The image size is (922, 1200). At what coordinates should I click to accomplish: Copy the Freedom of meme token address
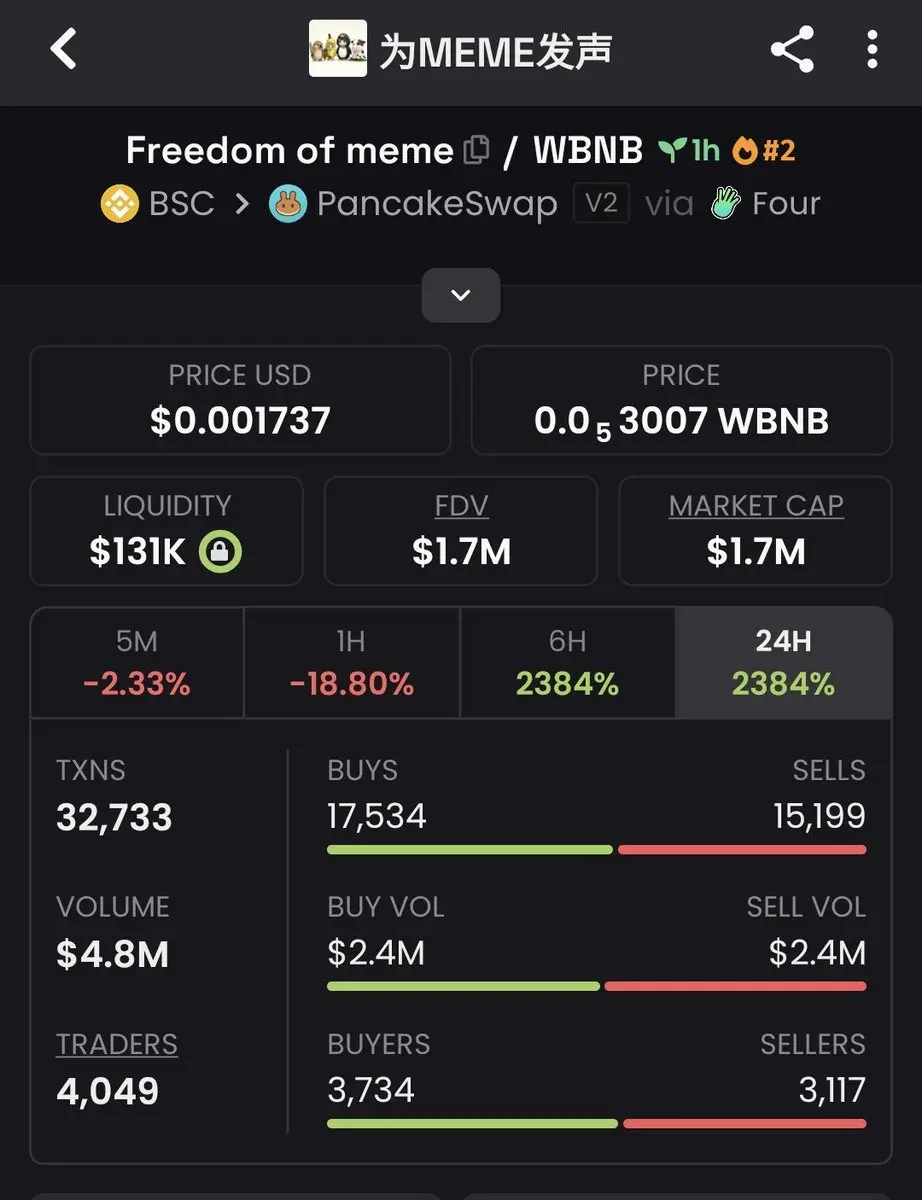[477, 151]
